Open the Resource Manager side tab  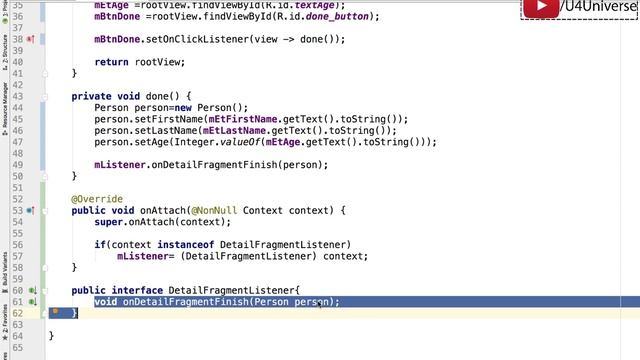tap(4, 109)
